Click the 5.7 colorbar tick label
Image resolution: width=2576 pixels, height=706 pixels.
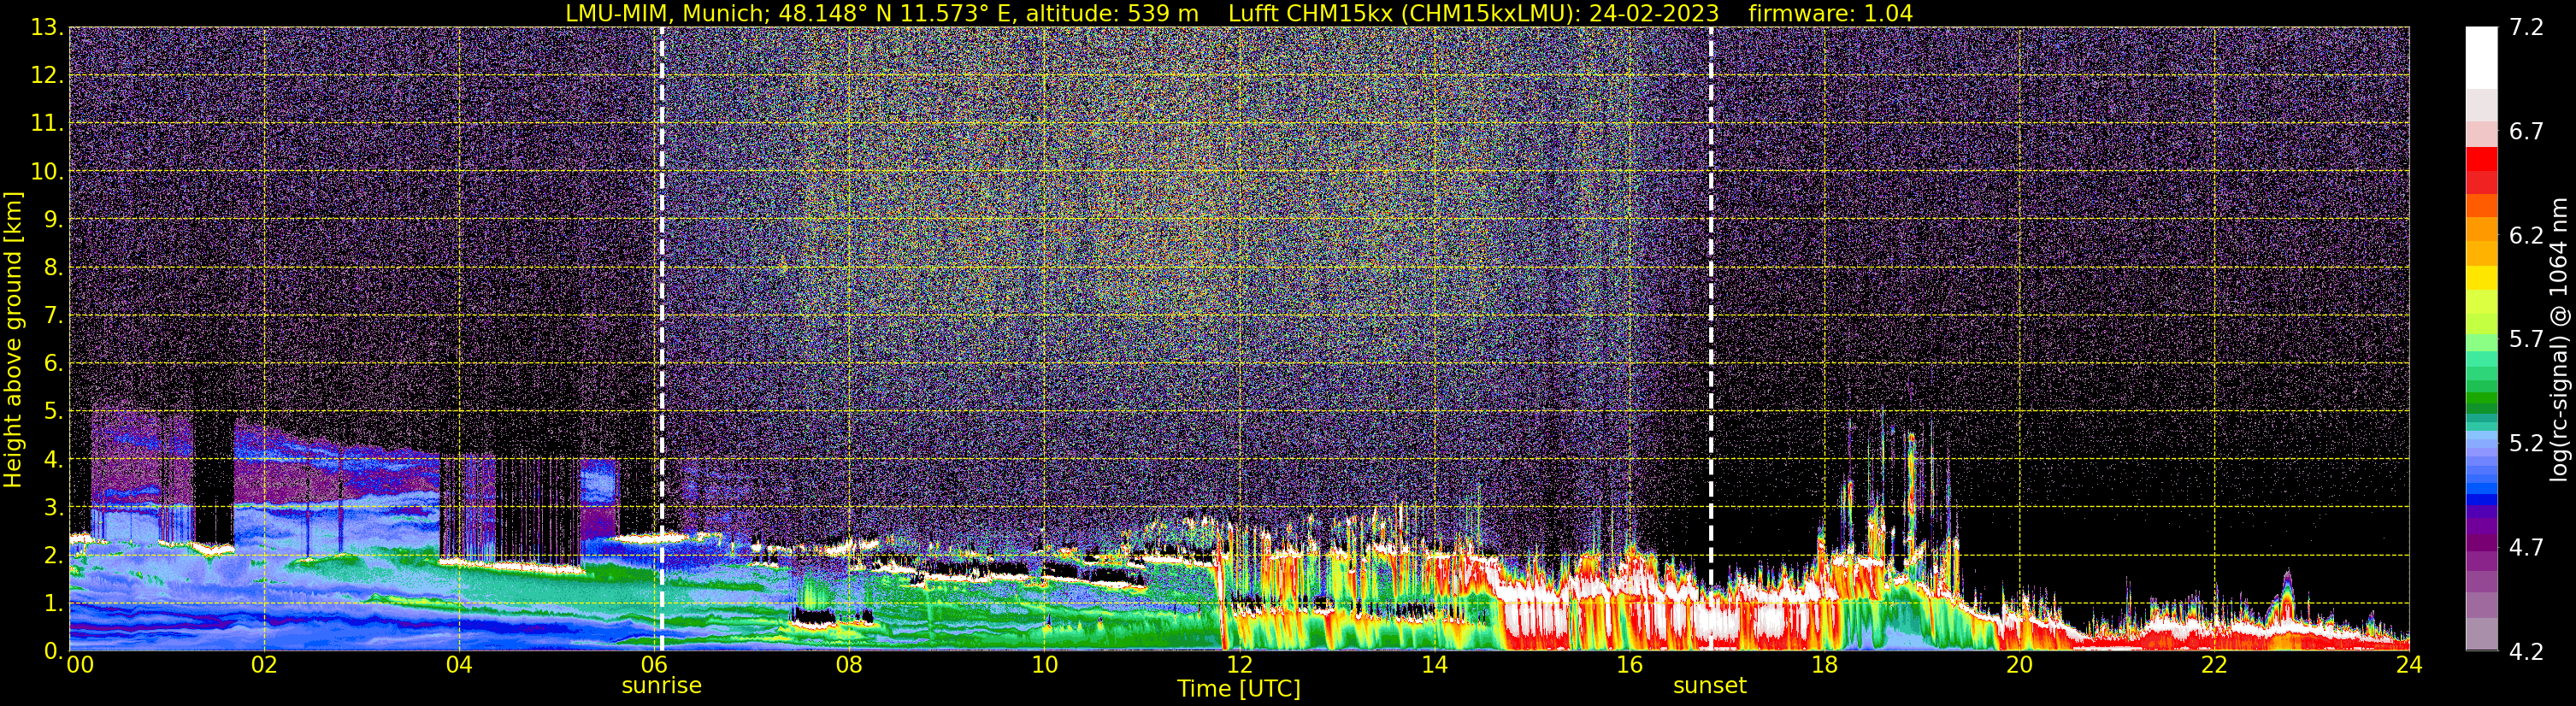(x=2526, y=339)
